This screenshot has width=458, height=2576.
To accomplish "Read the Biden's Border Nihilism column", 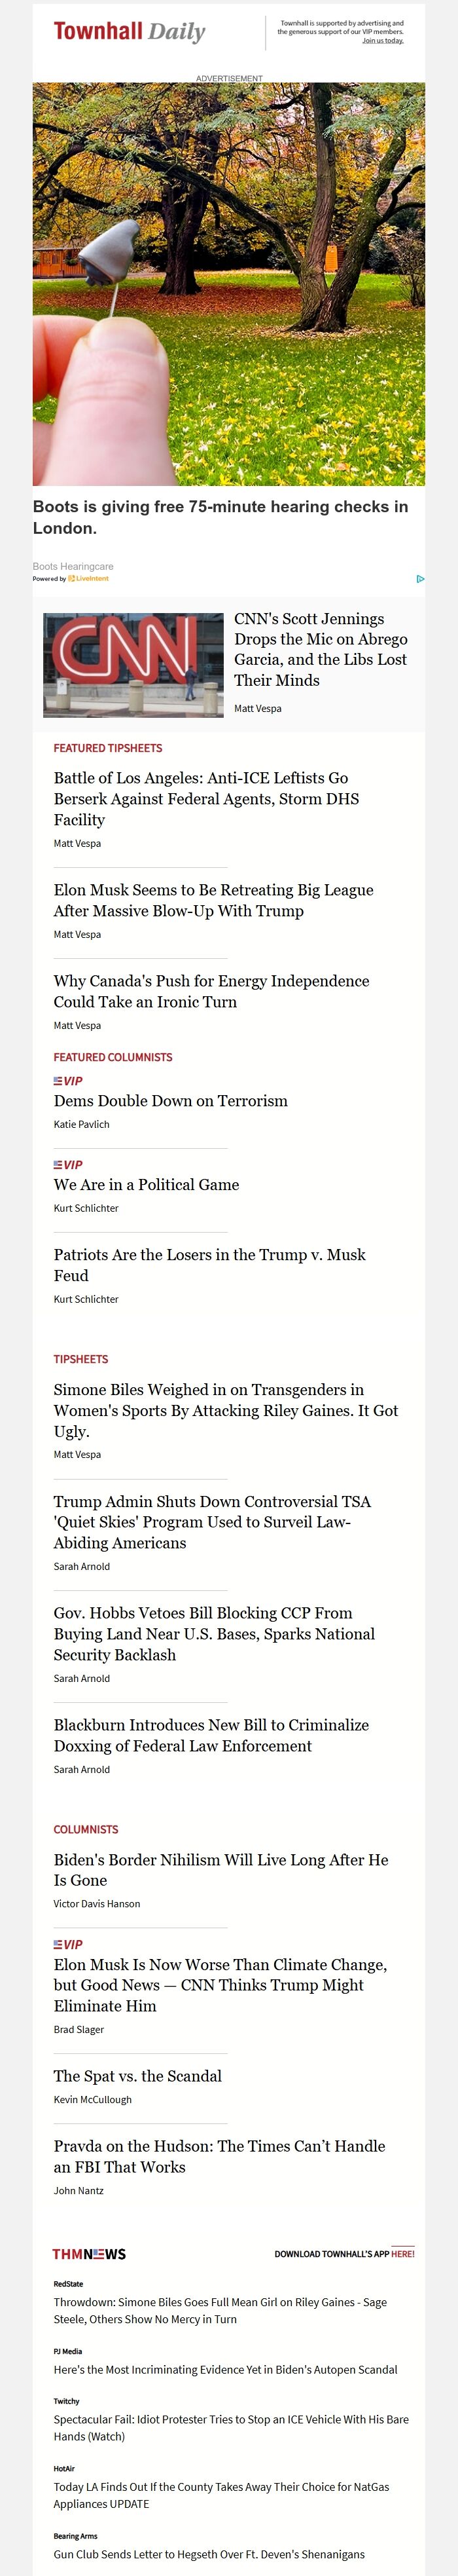I will 221,1870.
